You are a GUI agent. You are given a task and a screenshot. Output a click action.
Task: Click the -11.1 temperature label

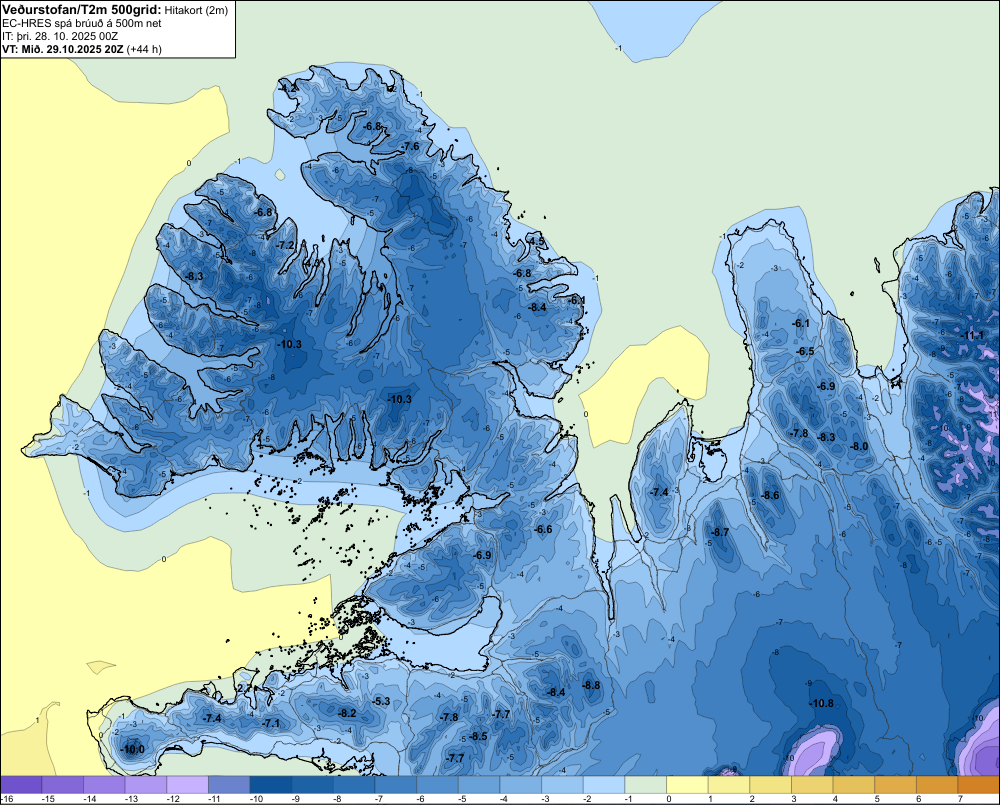(x=973, y=336)
